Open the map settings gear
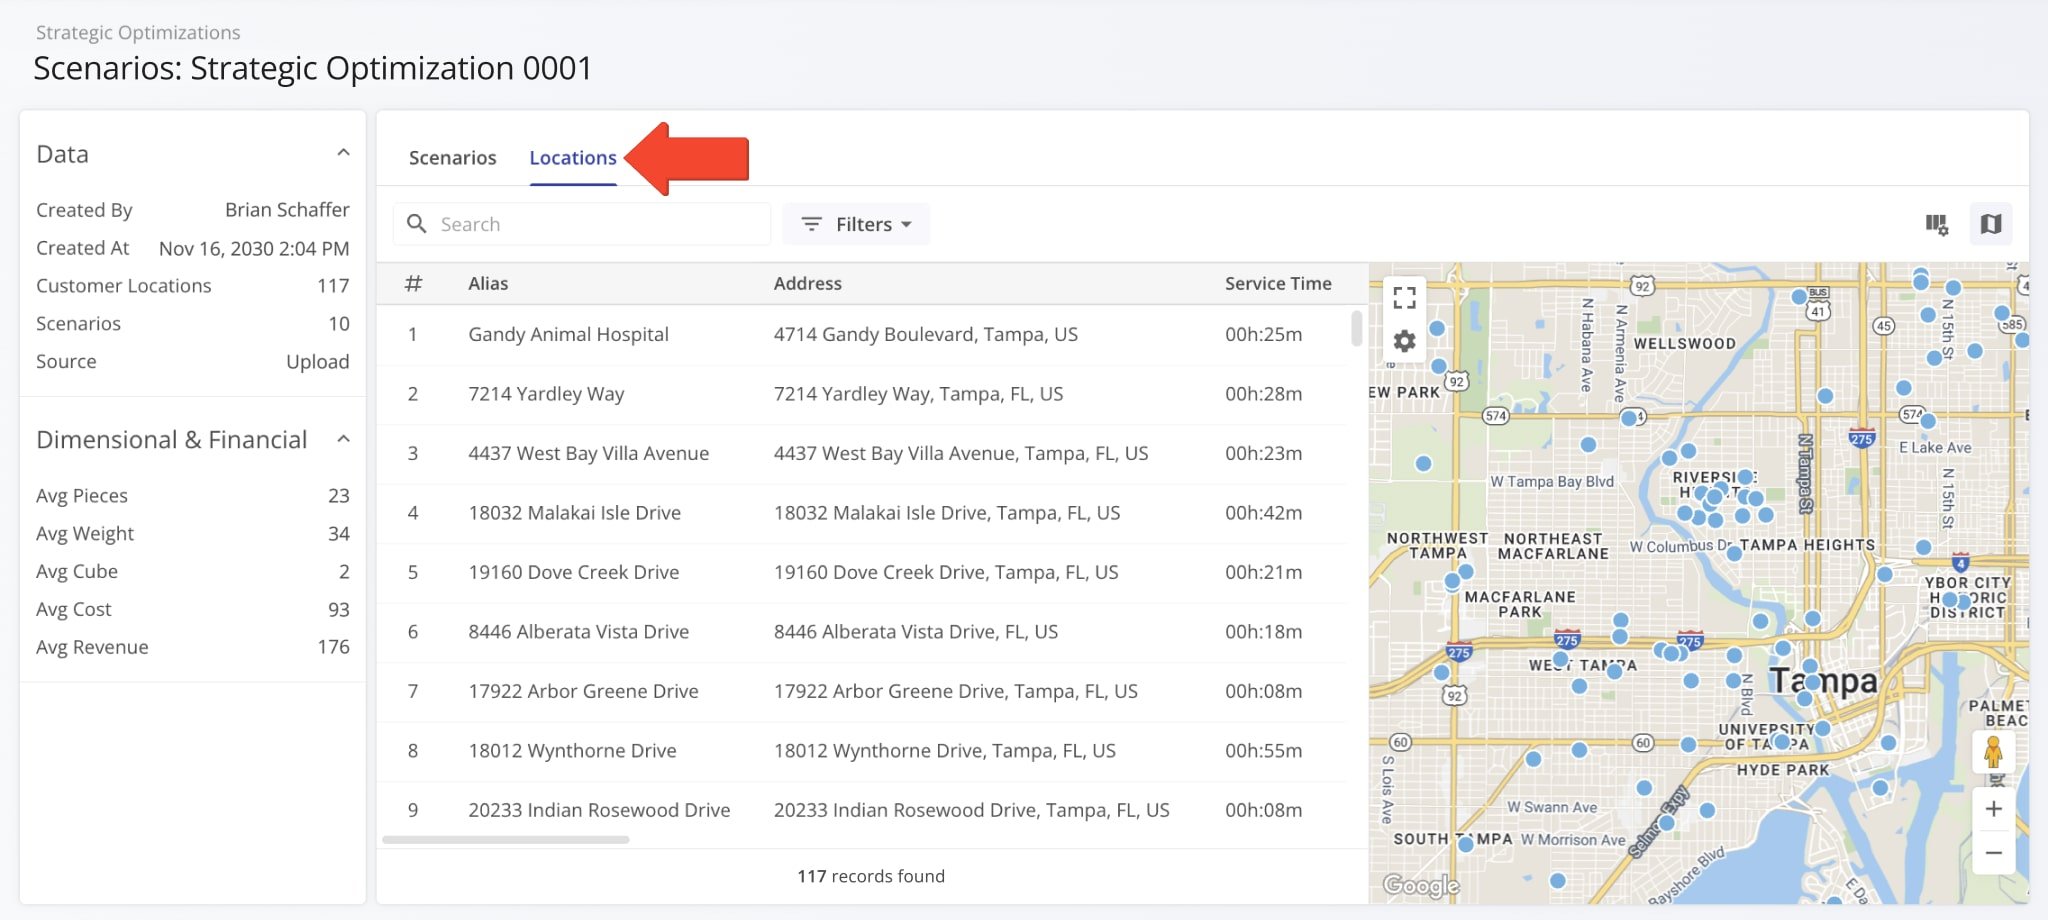2048x920 pixels. pyautogui.click(x=1404, y=342)
